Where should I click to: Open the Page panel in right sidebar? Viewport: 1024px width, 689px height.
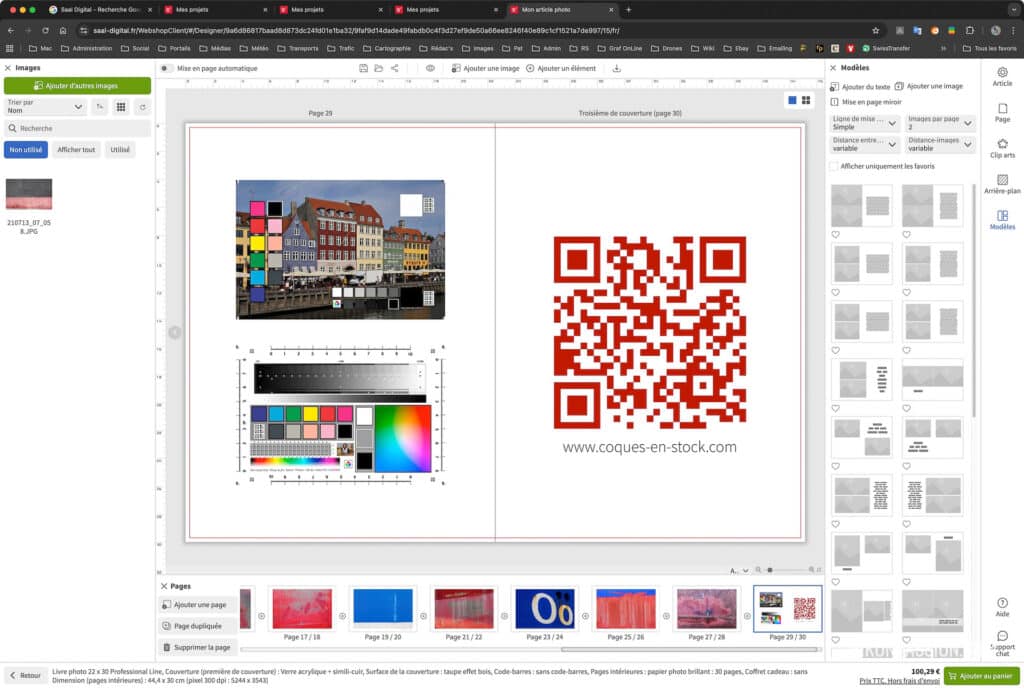click(x=1002, y=112)
